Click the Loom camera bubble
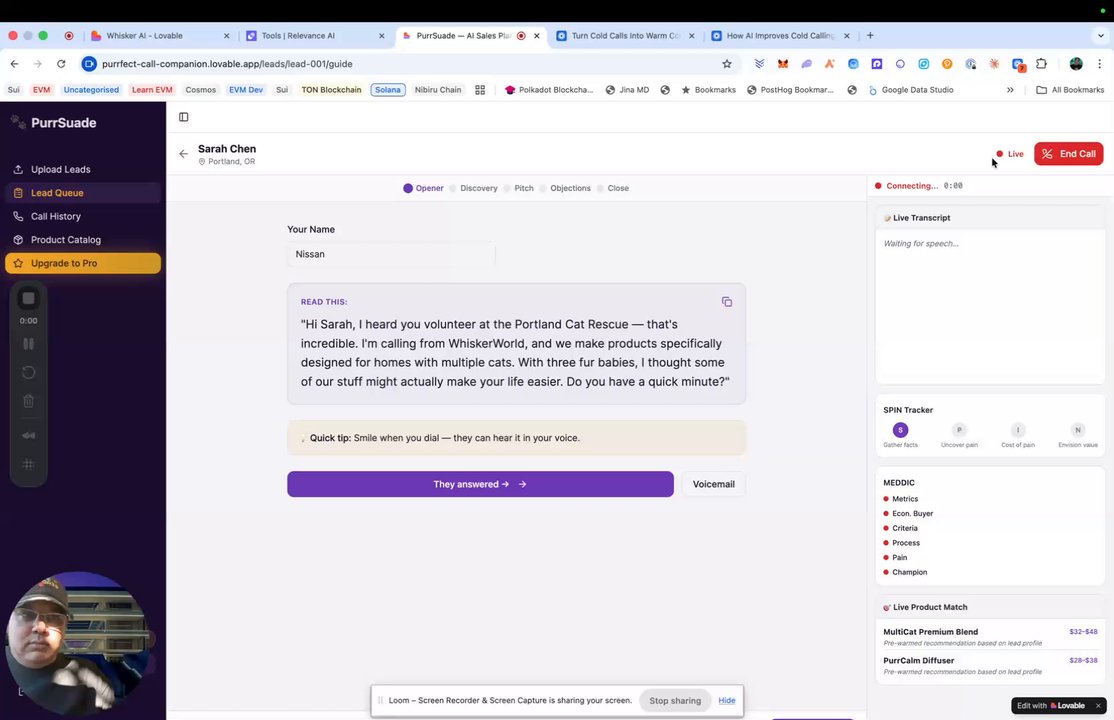Viewport: 1114px width, 720px height. pyautogui.click(x=77, y=643)
